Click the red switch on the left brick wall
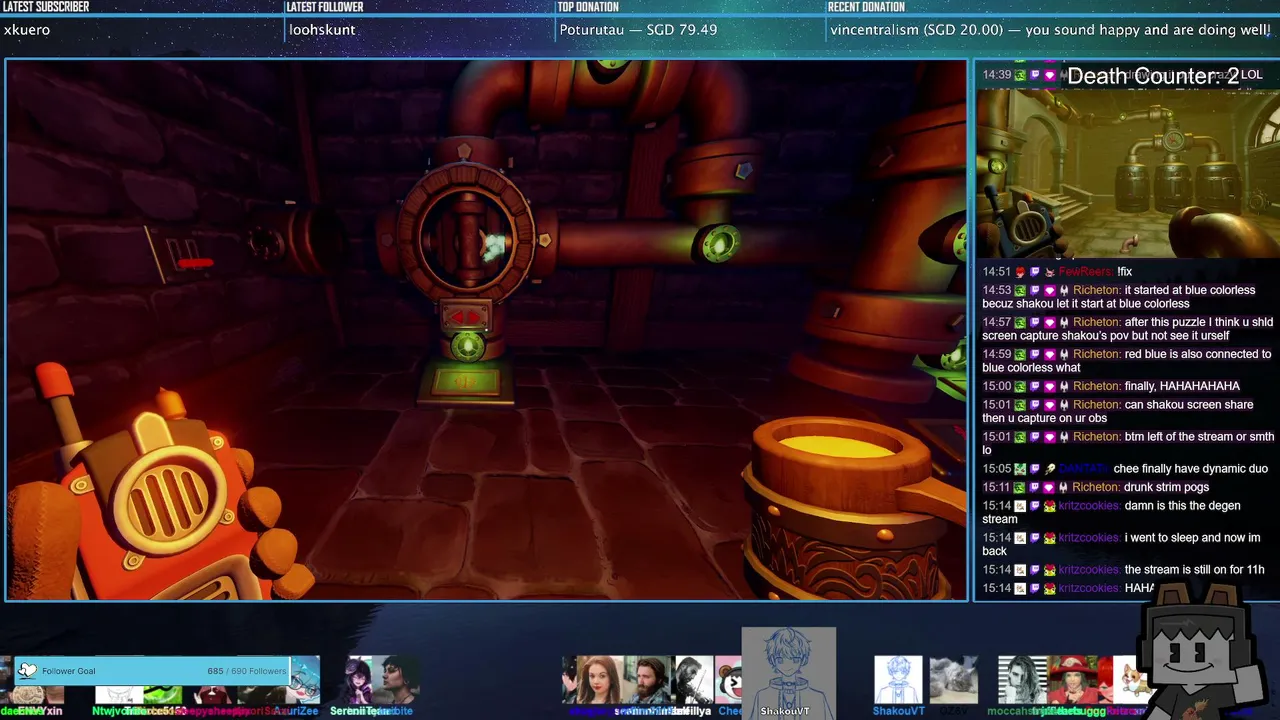Screen dimensions: 1280x720 [194, 263]
